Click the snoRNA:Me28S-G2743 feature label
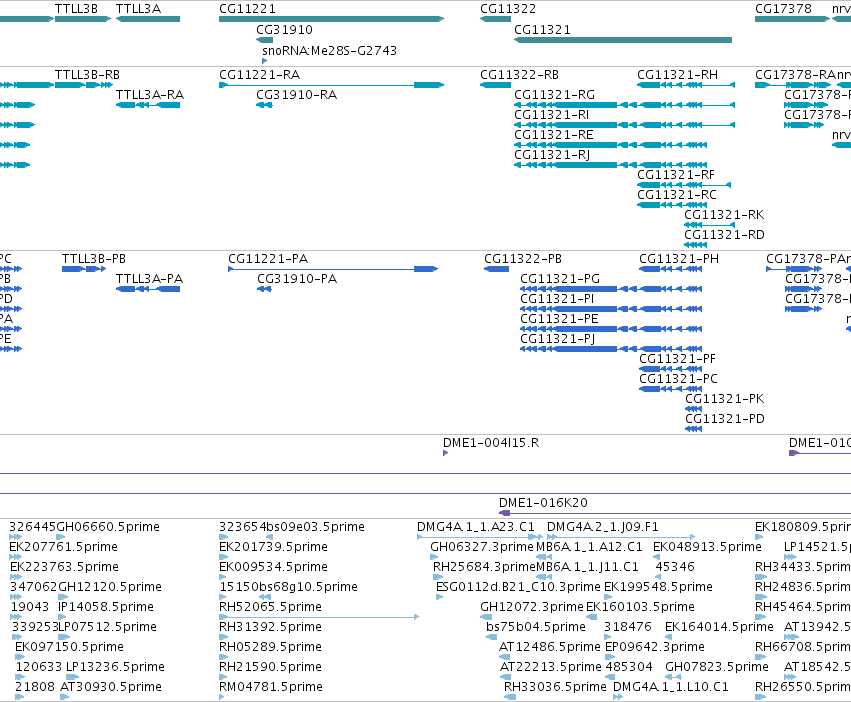 (x=329, y=50)
